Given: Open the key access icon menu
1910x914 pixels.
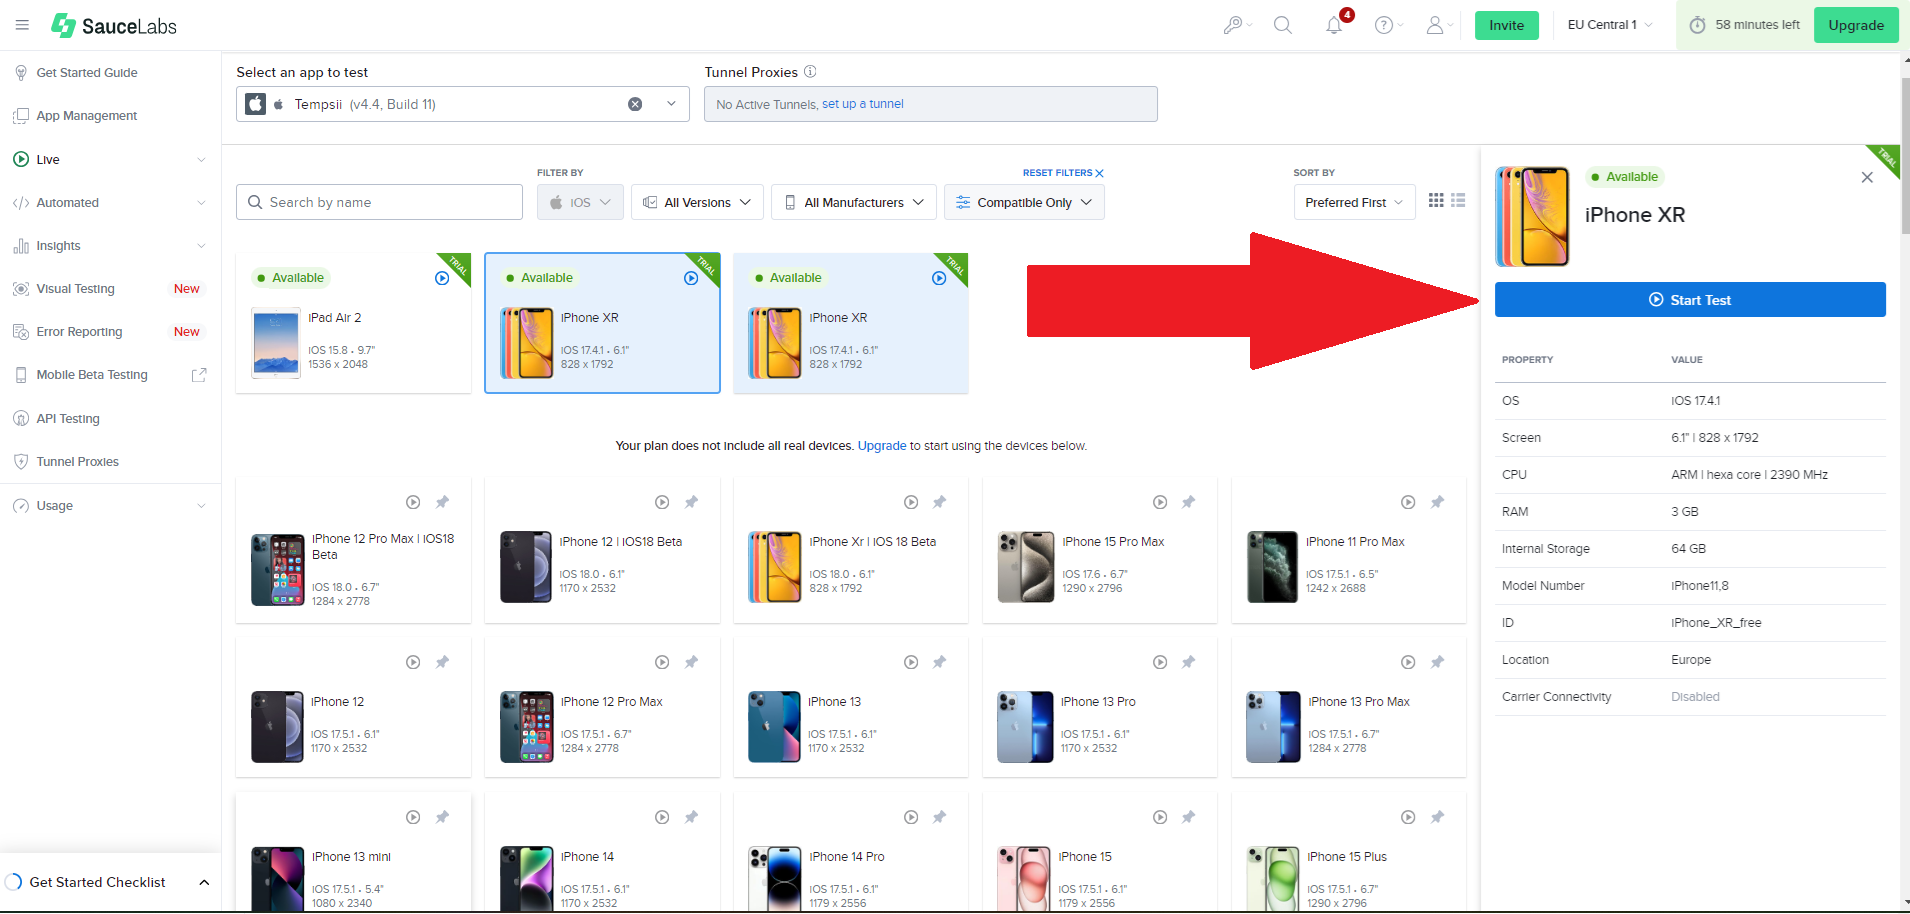Looking at the screenshot, I should 1237,25.
